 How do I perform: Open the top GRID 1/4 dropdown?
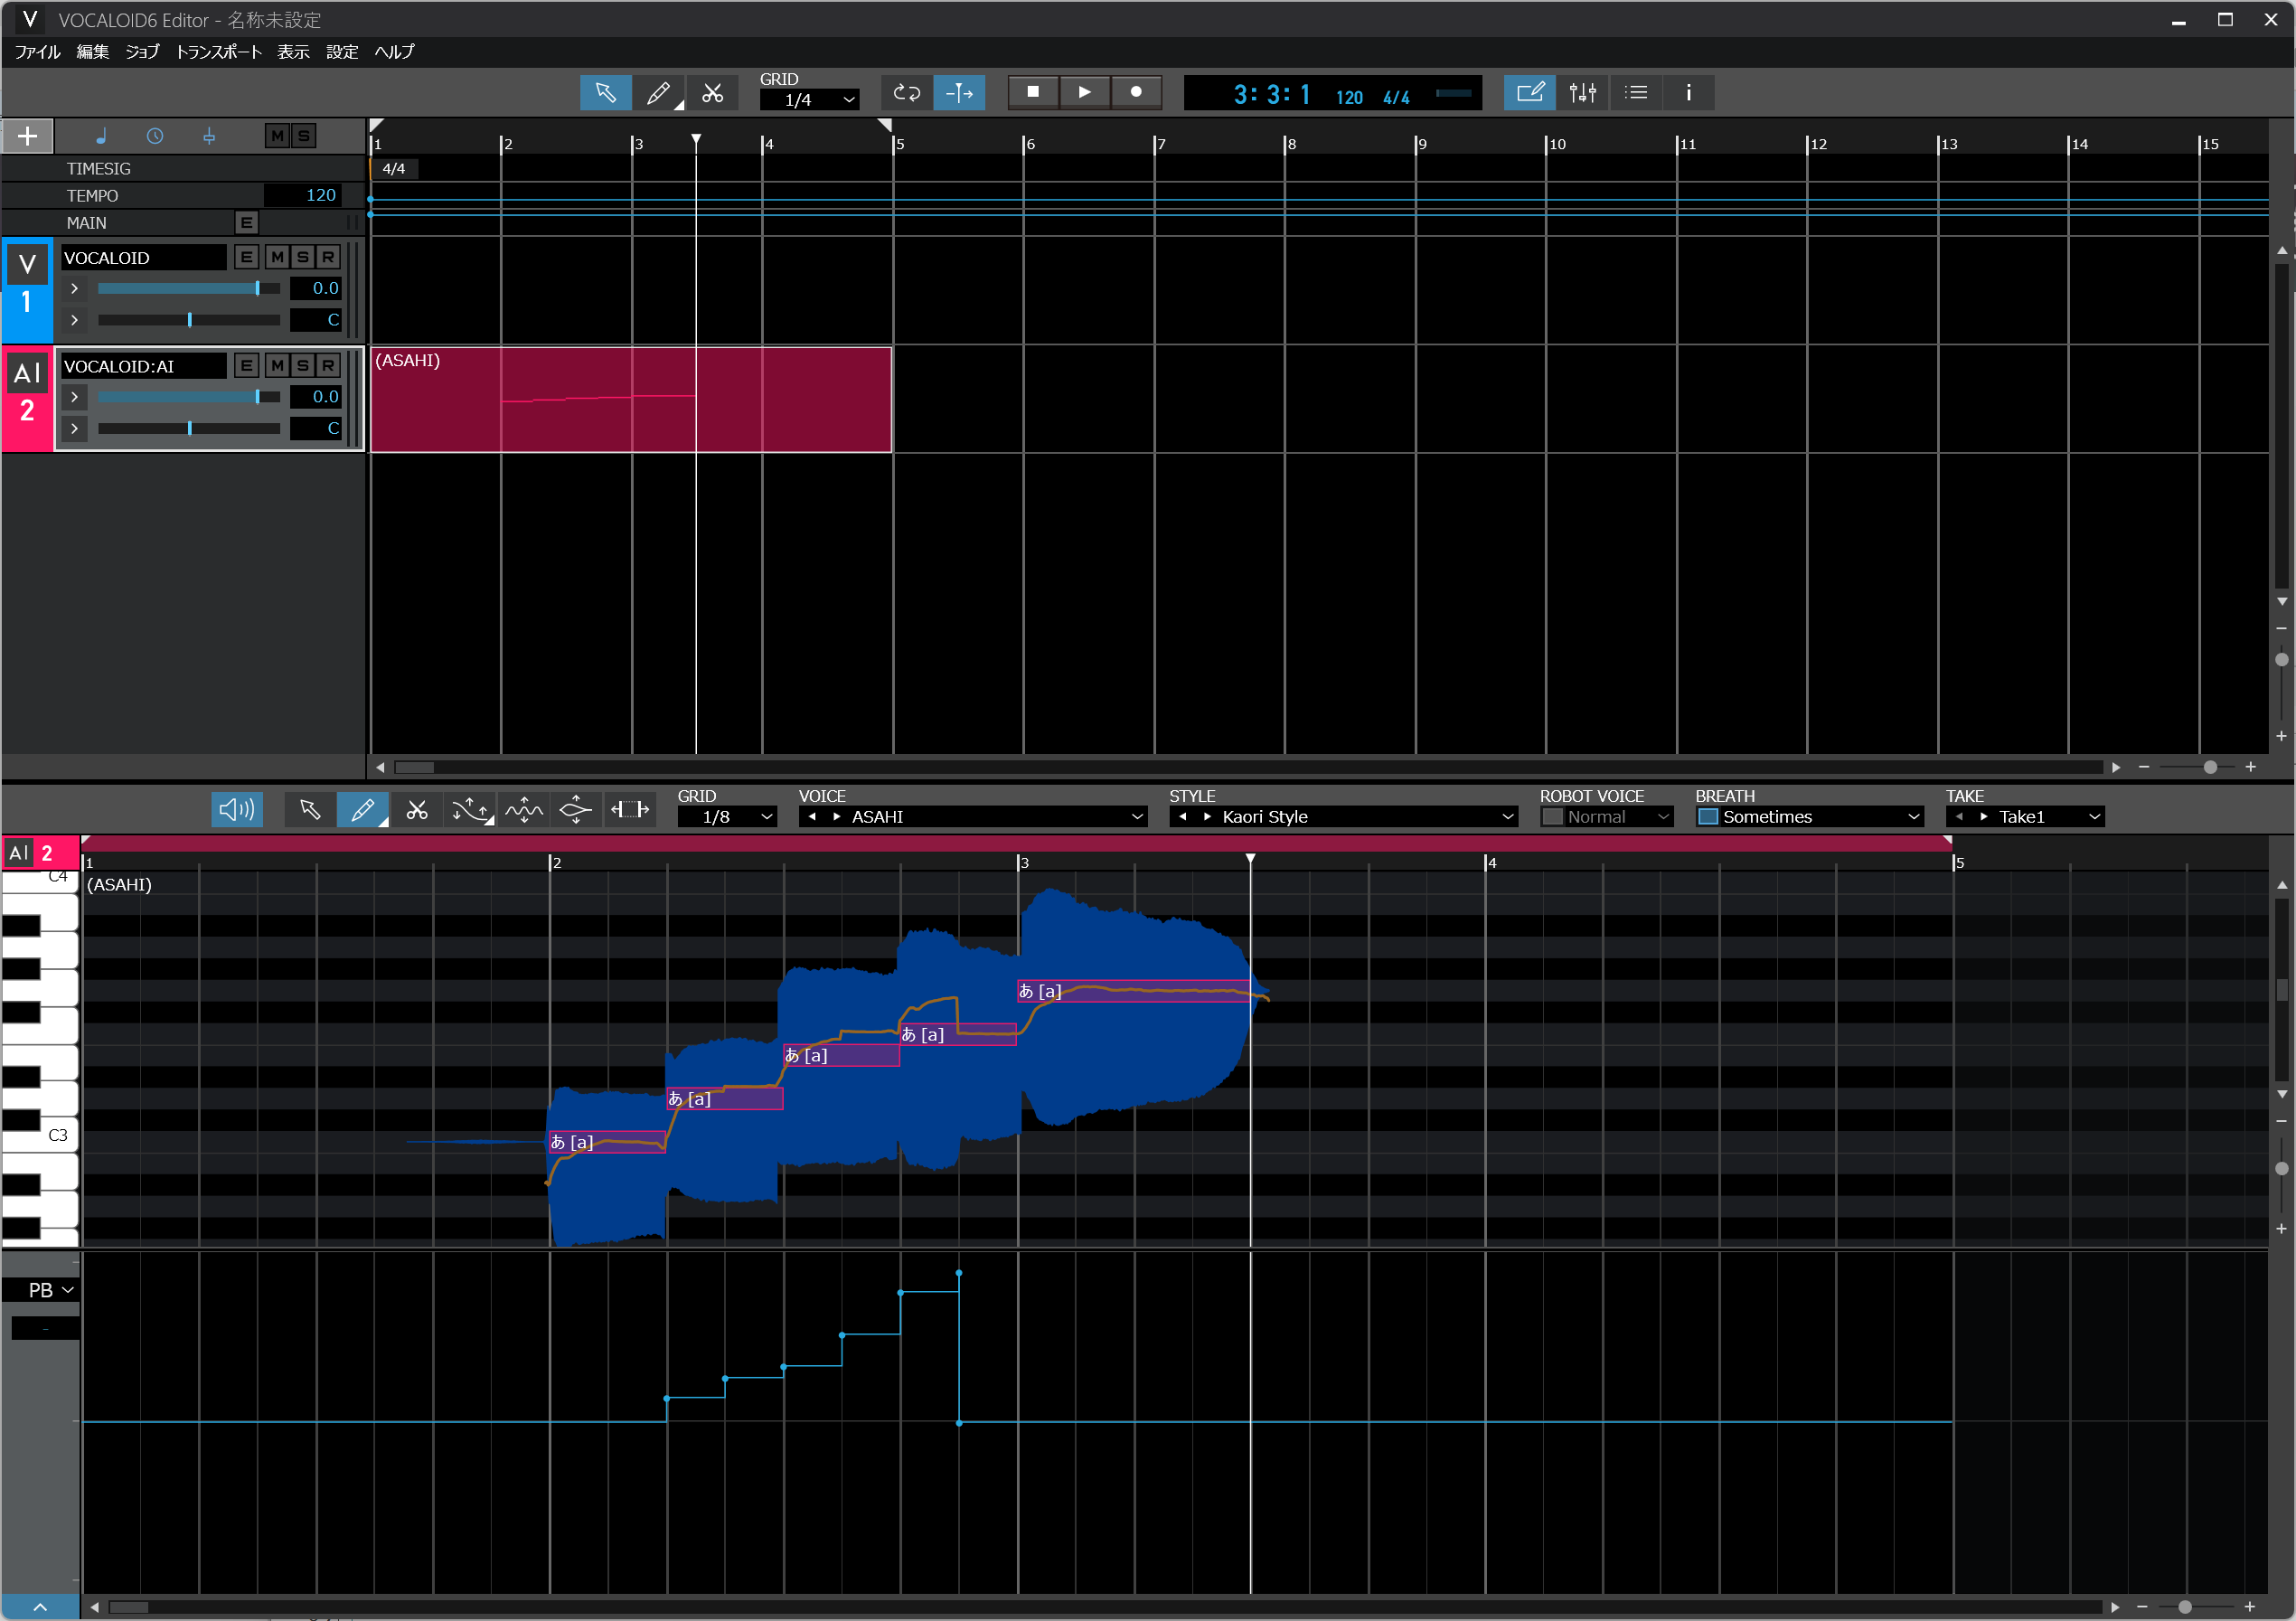pyautogui.click(x=809, y=100)
